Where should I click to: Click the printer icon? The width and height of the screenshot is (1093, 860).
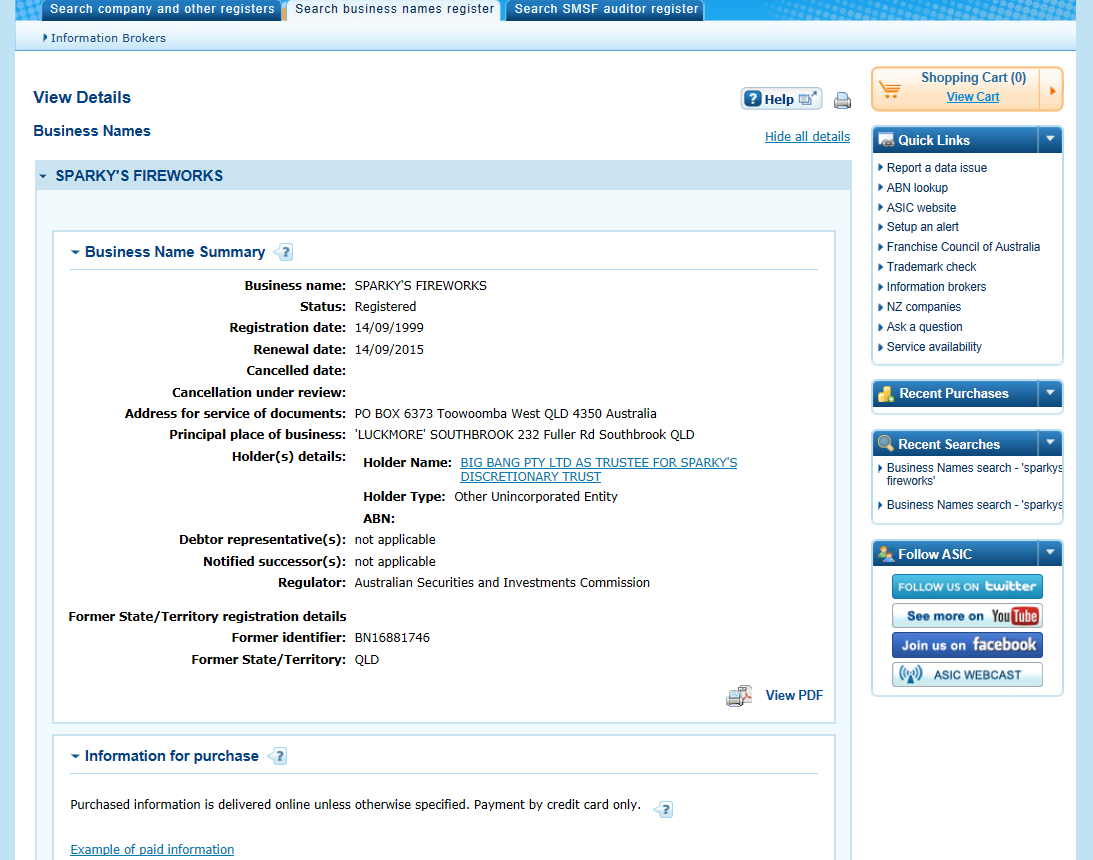coord(842,100)
